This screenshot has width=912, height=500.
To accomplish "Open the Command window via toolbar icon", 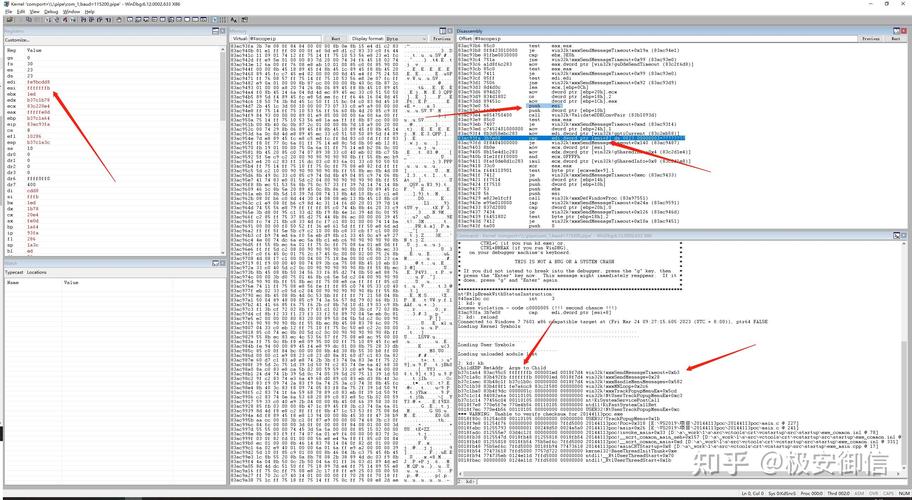I will [x=130, y=20].
